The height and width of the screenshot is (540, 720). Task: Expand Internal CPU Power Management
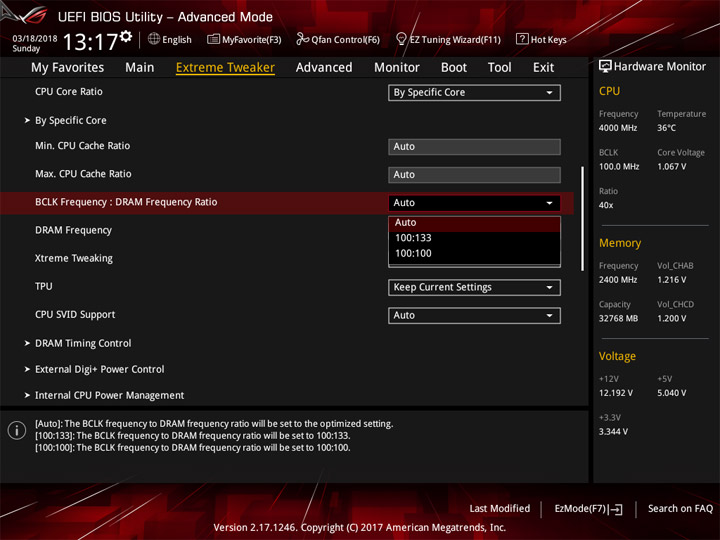click(x=109, y=395)
